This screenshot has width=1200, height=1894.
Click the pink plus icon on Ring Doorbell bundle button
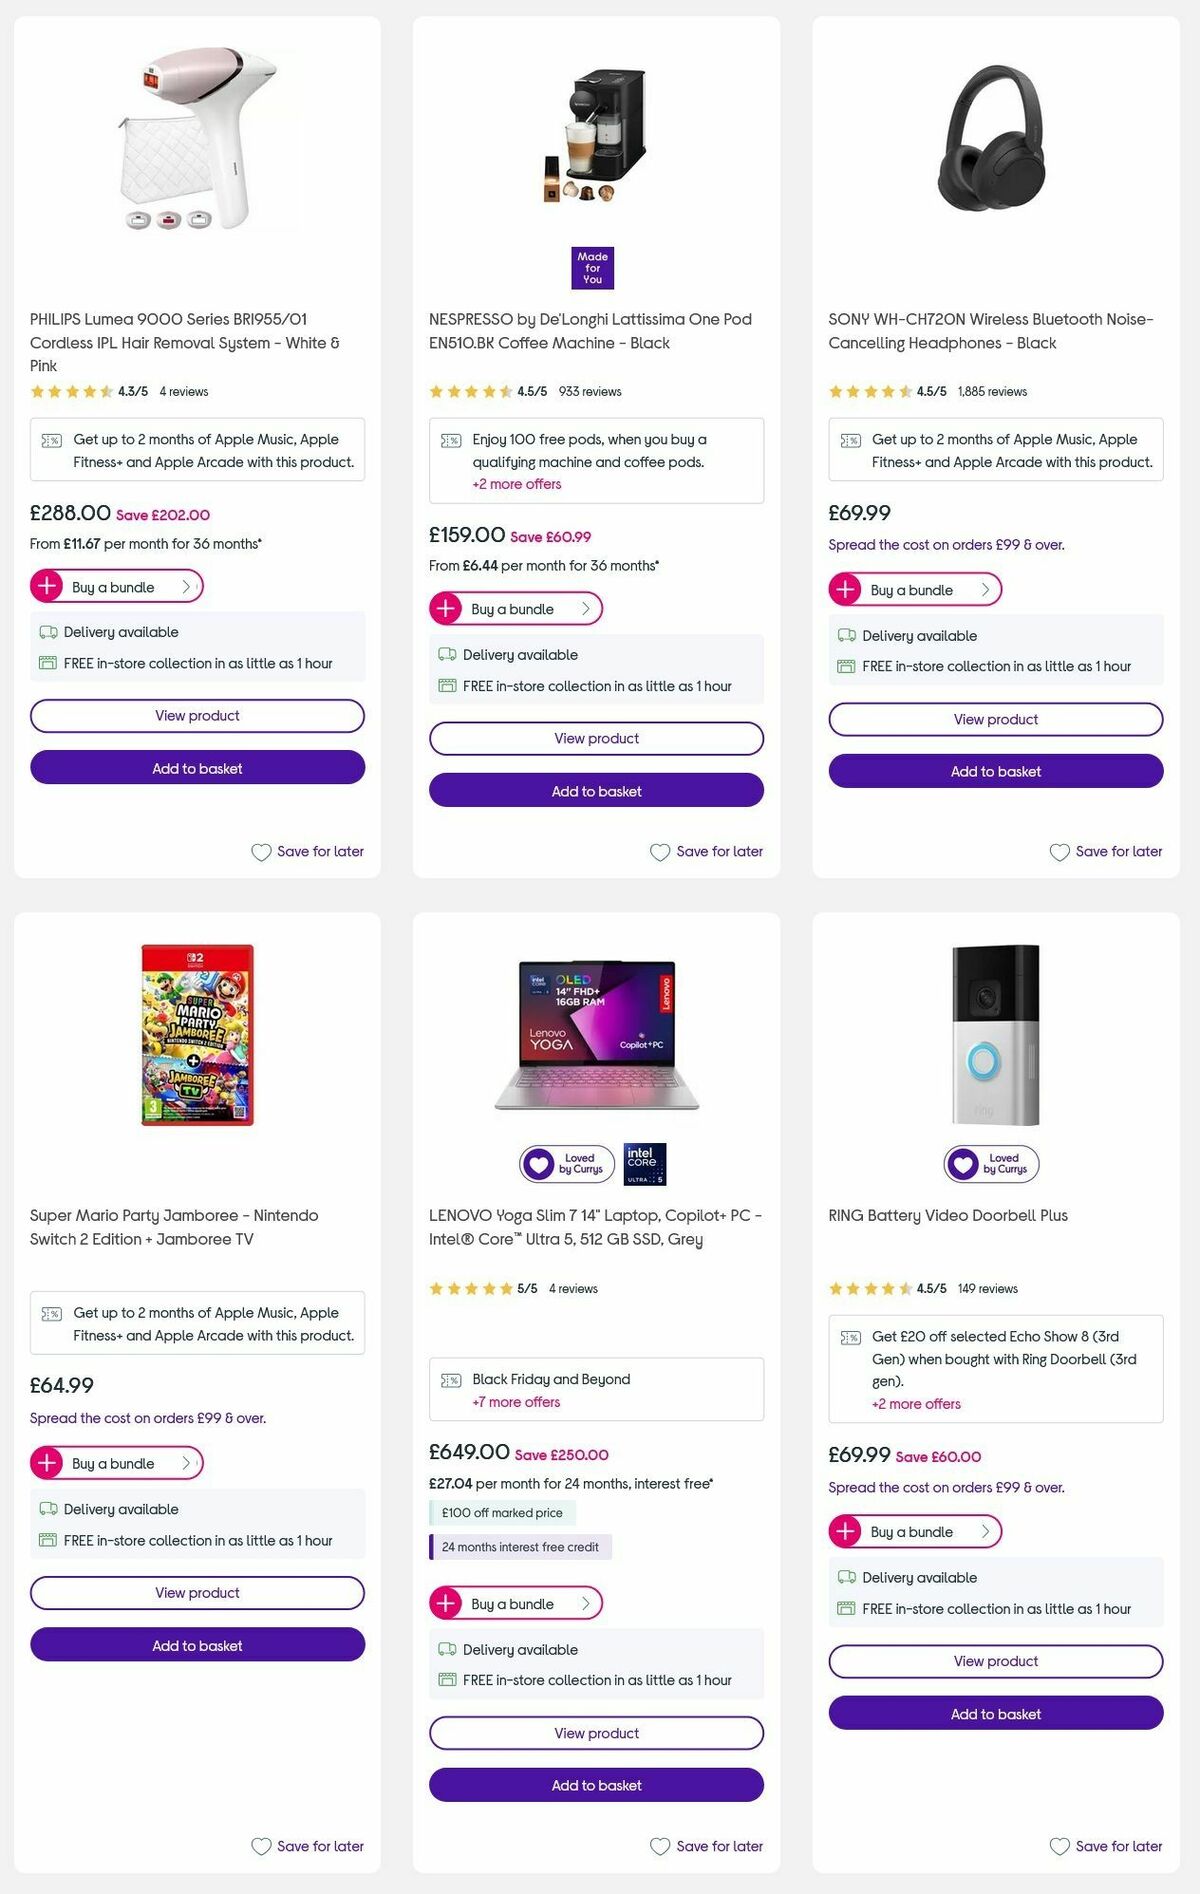(847, 1531)
